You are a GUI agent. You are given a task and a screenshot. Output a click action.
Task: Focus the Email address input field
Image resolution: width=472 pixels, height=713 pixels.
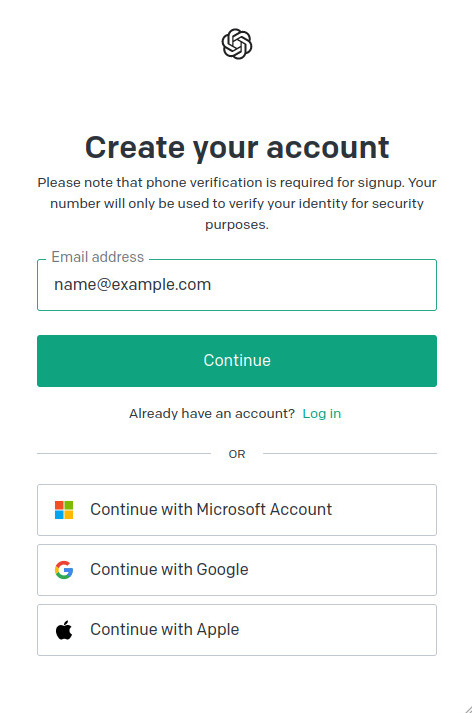tap(237, 285)
